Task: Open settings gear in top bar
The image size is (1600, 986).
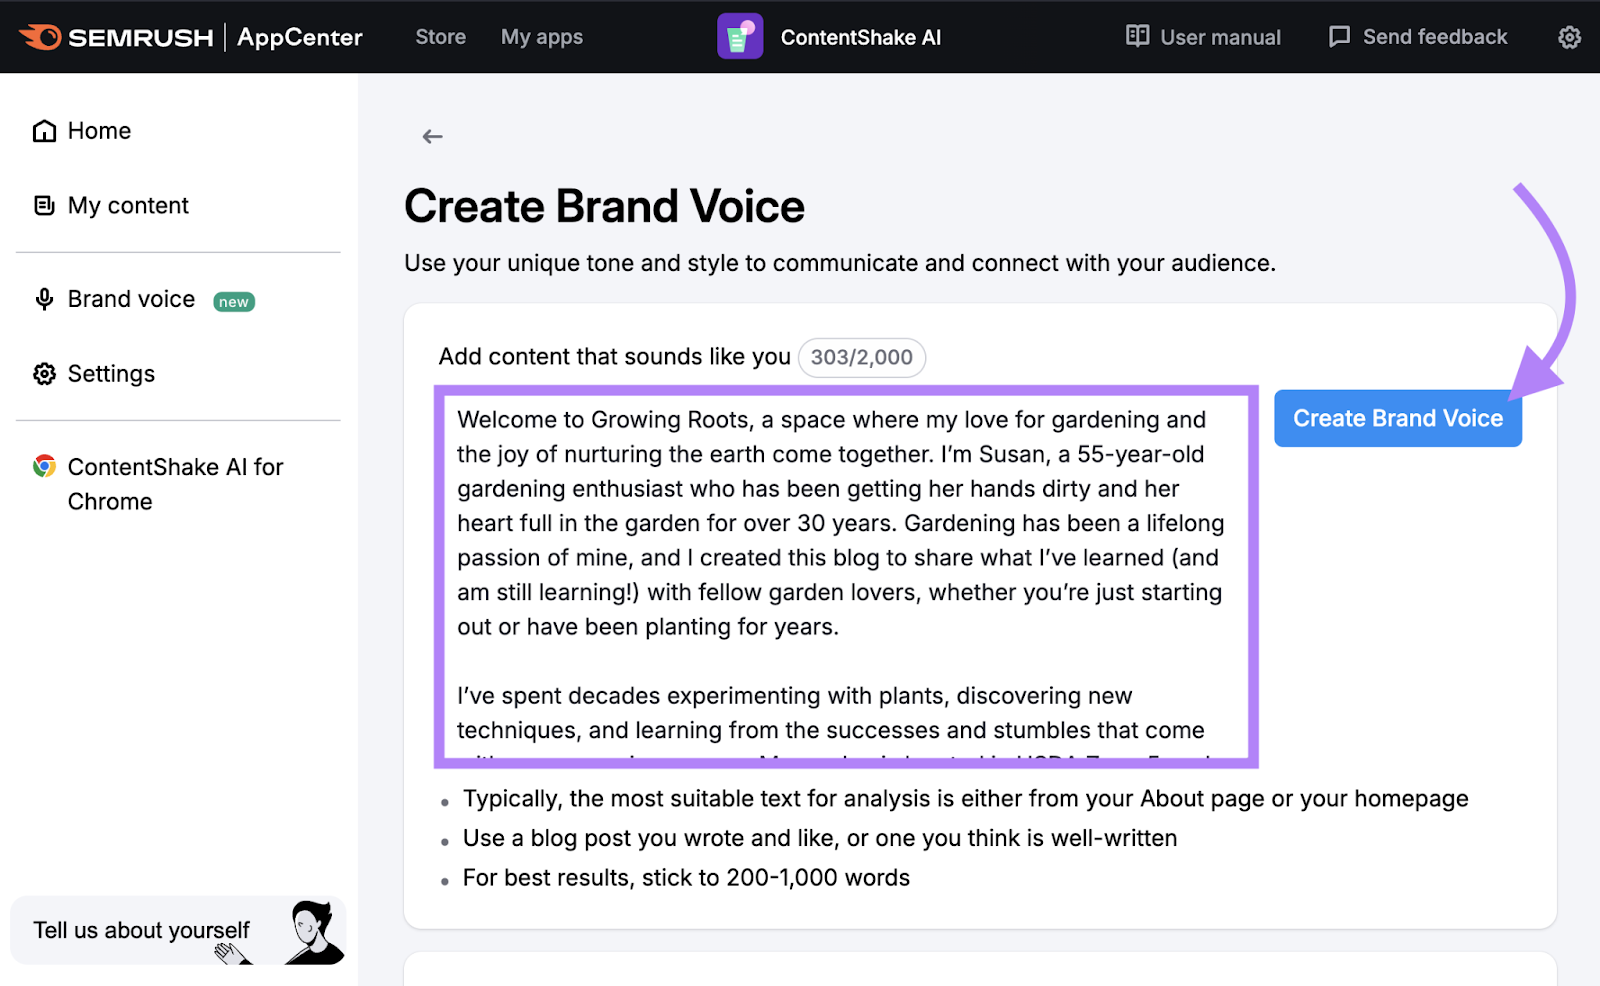Action: tap(1569, 37)
